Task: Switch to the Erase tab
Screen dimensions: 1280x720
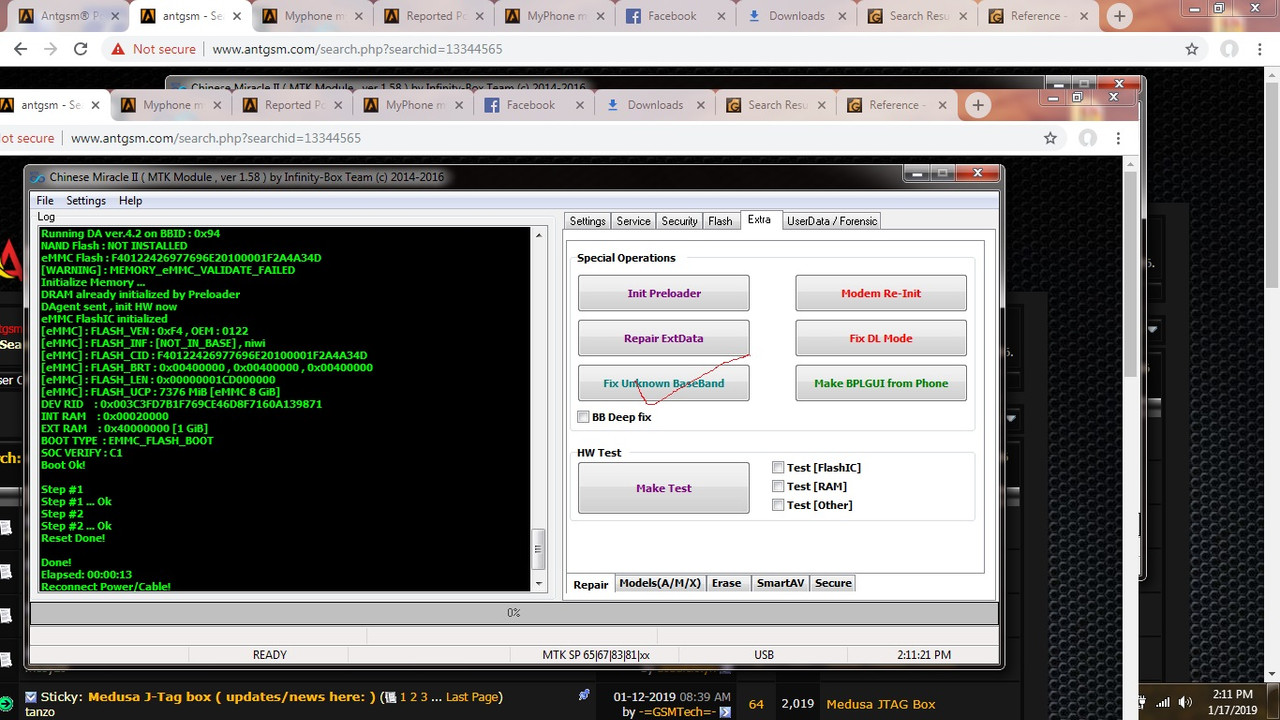Action: 727,583
